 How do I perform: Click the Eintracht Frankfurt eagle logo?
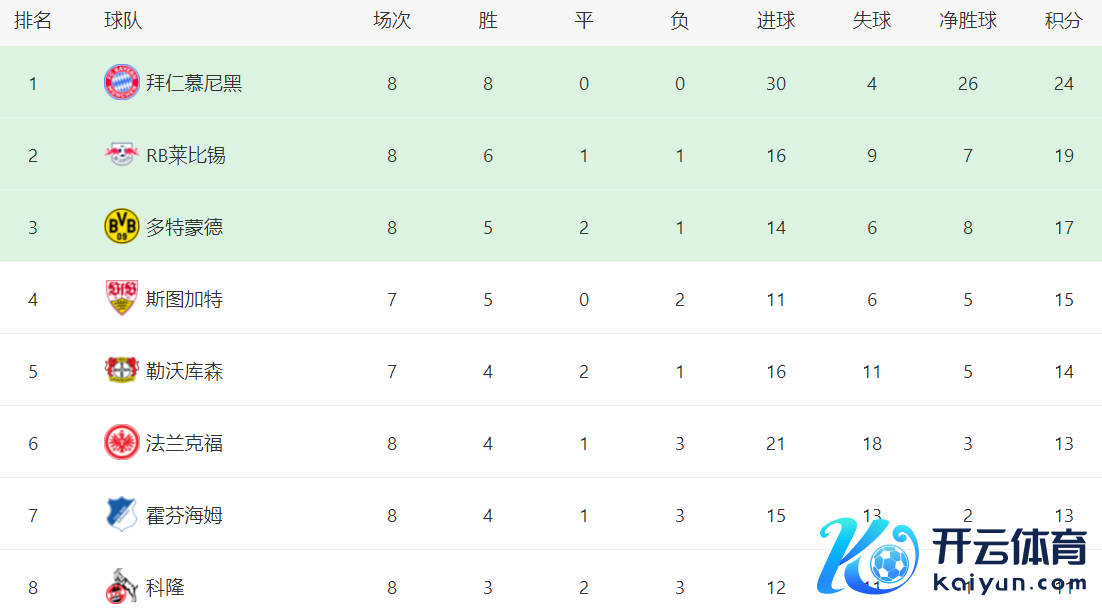coord(122,443)
